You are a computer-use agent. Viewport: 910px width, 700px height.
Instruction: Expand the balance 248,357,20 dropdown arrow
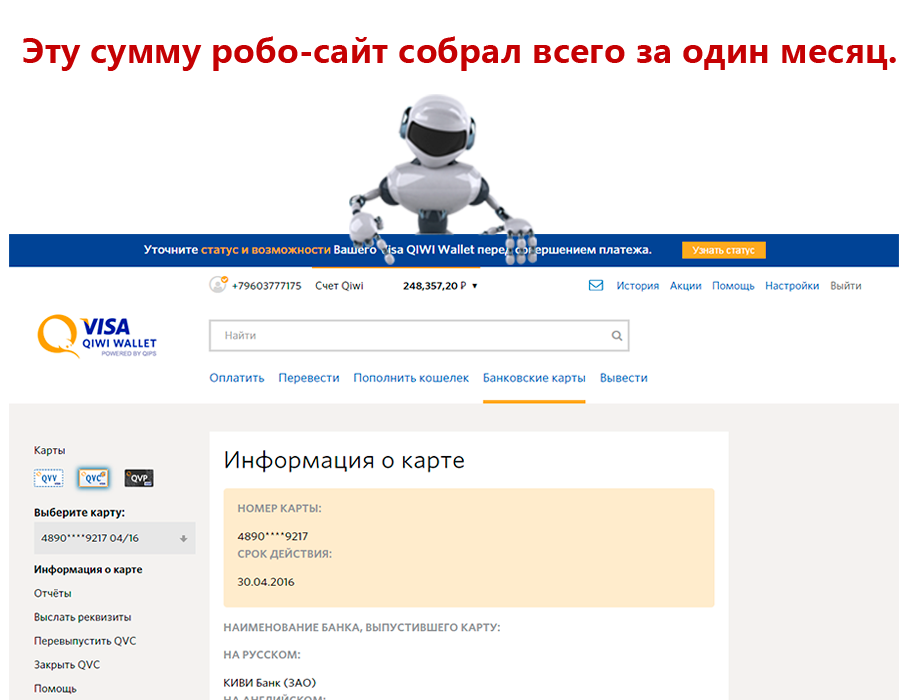pyautogui.click(x=475, y=286)
